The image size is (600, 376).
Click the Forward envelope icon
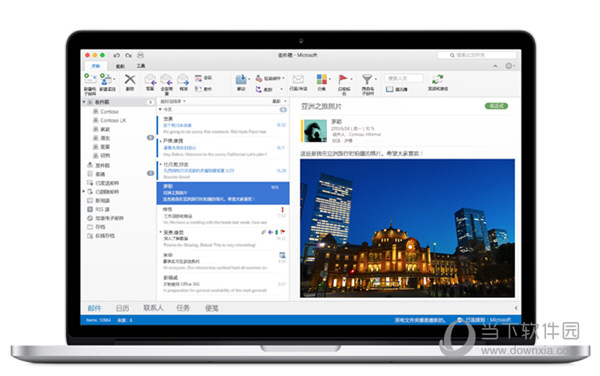[183, 80]
